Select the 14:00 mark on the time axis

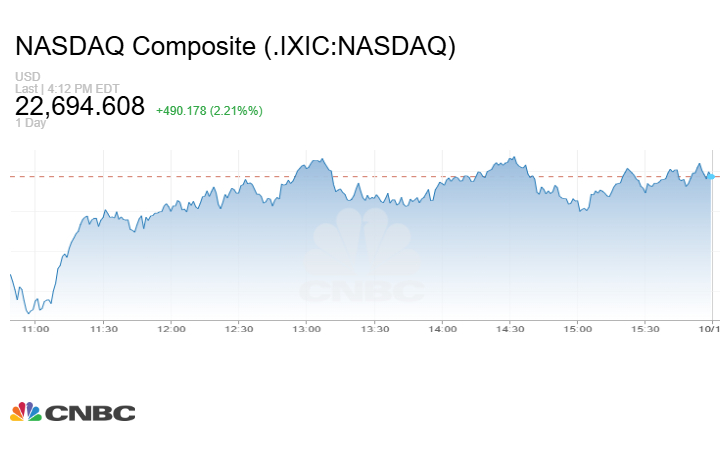(x=442, y=328)
